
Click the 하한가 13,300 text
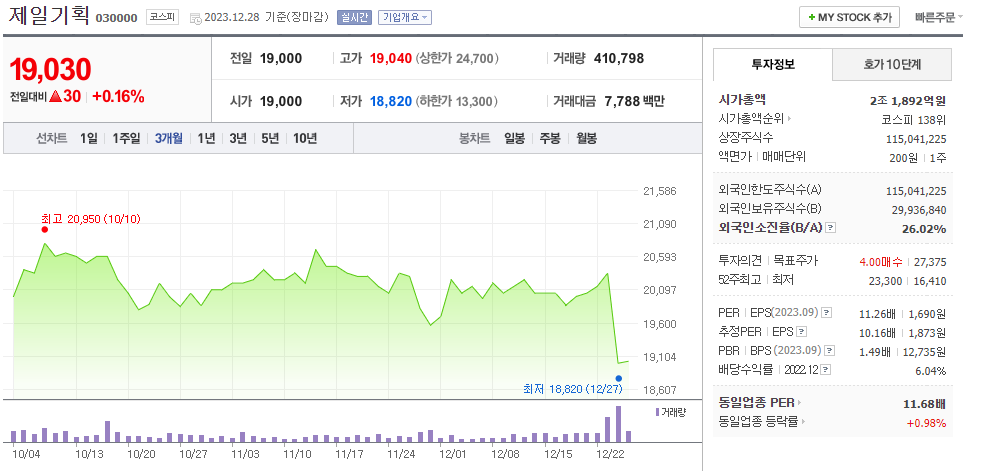coord(457,101)
